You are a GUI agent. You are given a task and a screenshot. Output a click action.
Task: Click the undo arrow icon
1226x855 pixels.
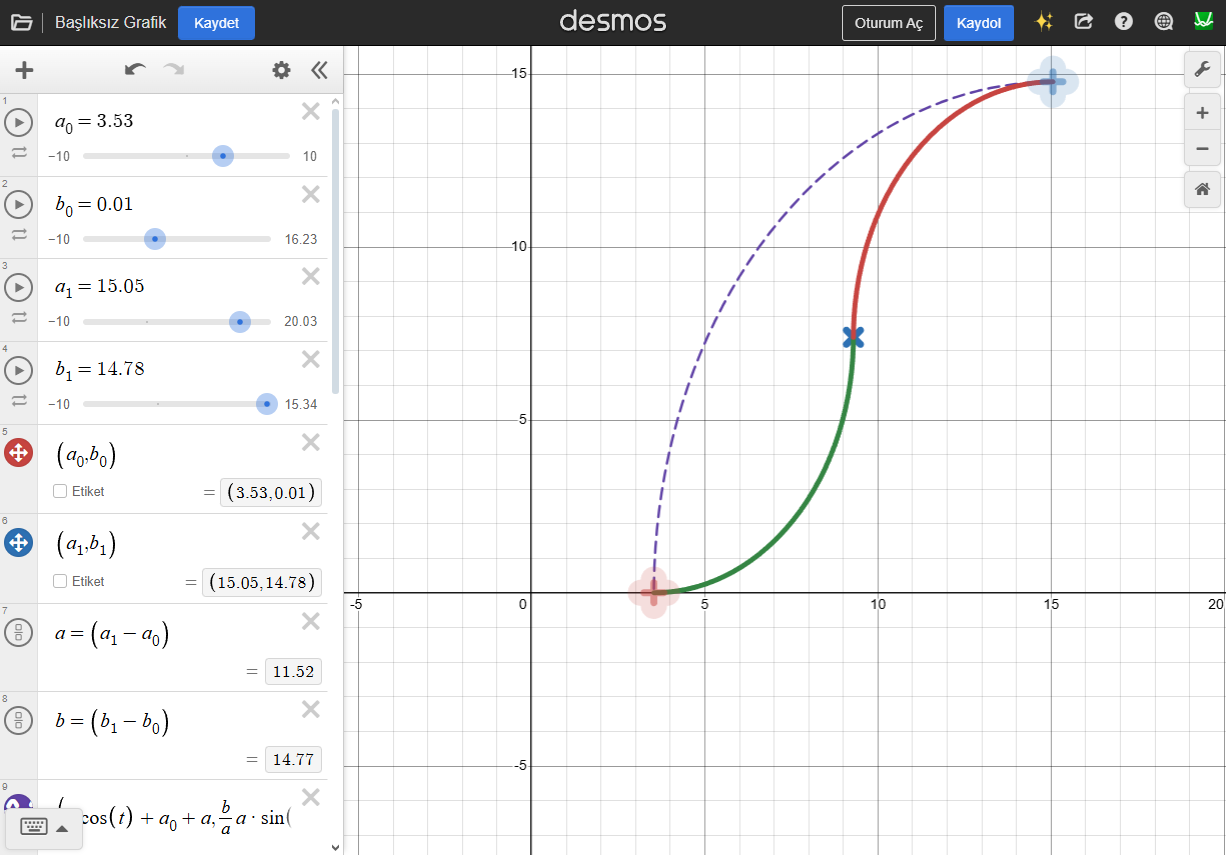click(137, 69)
